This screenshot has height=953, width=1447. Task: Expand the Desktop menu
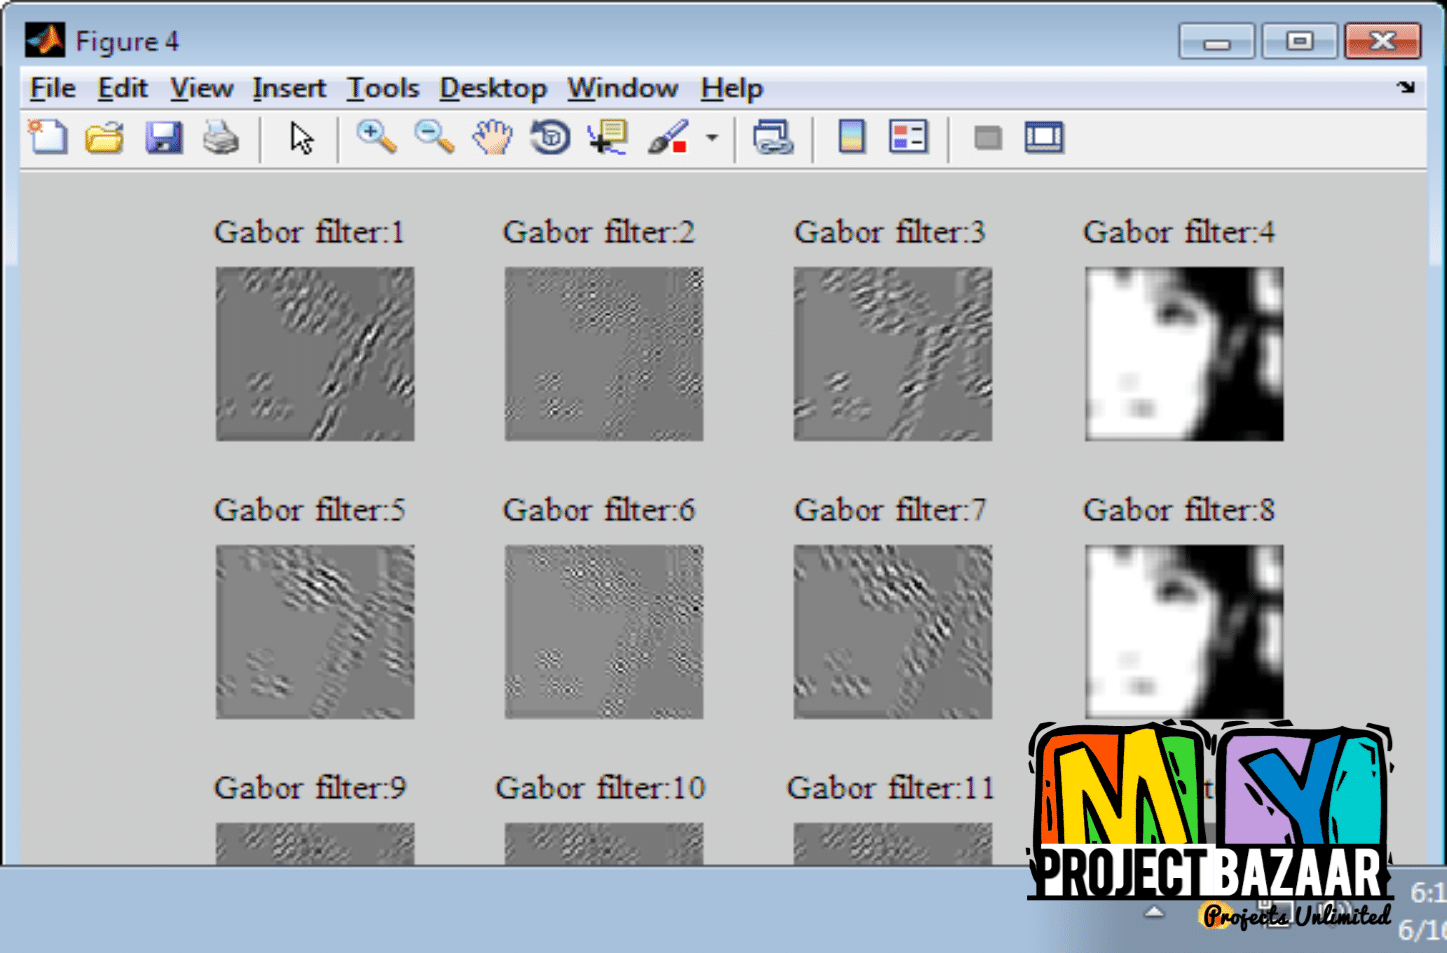click(493, 88)
